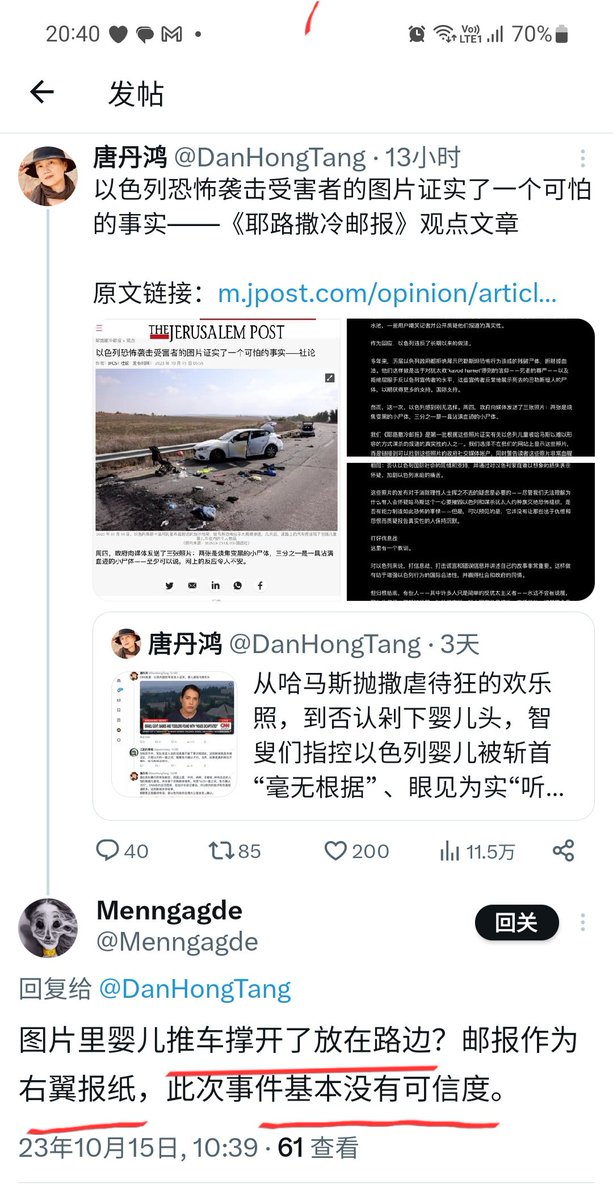
Task: Tap the share icon on the post
Action: [x=564, y=851]
